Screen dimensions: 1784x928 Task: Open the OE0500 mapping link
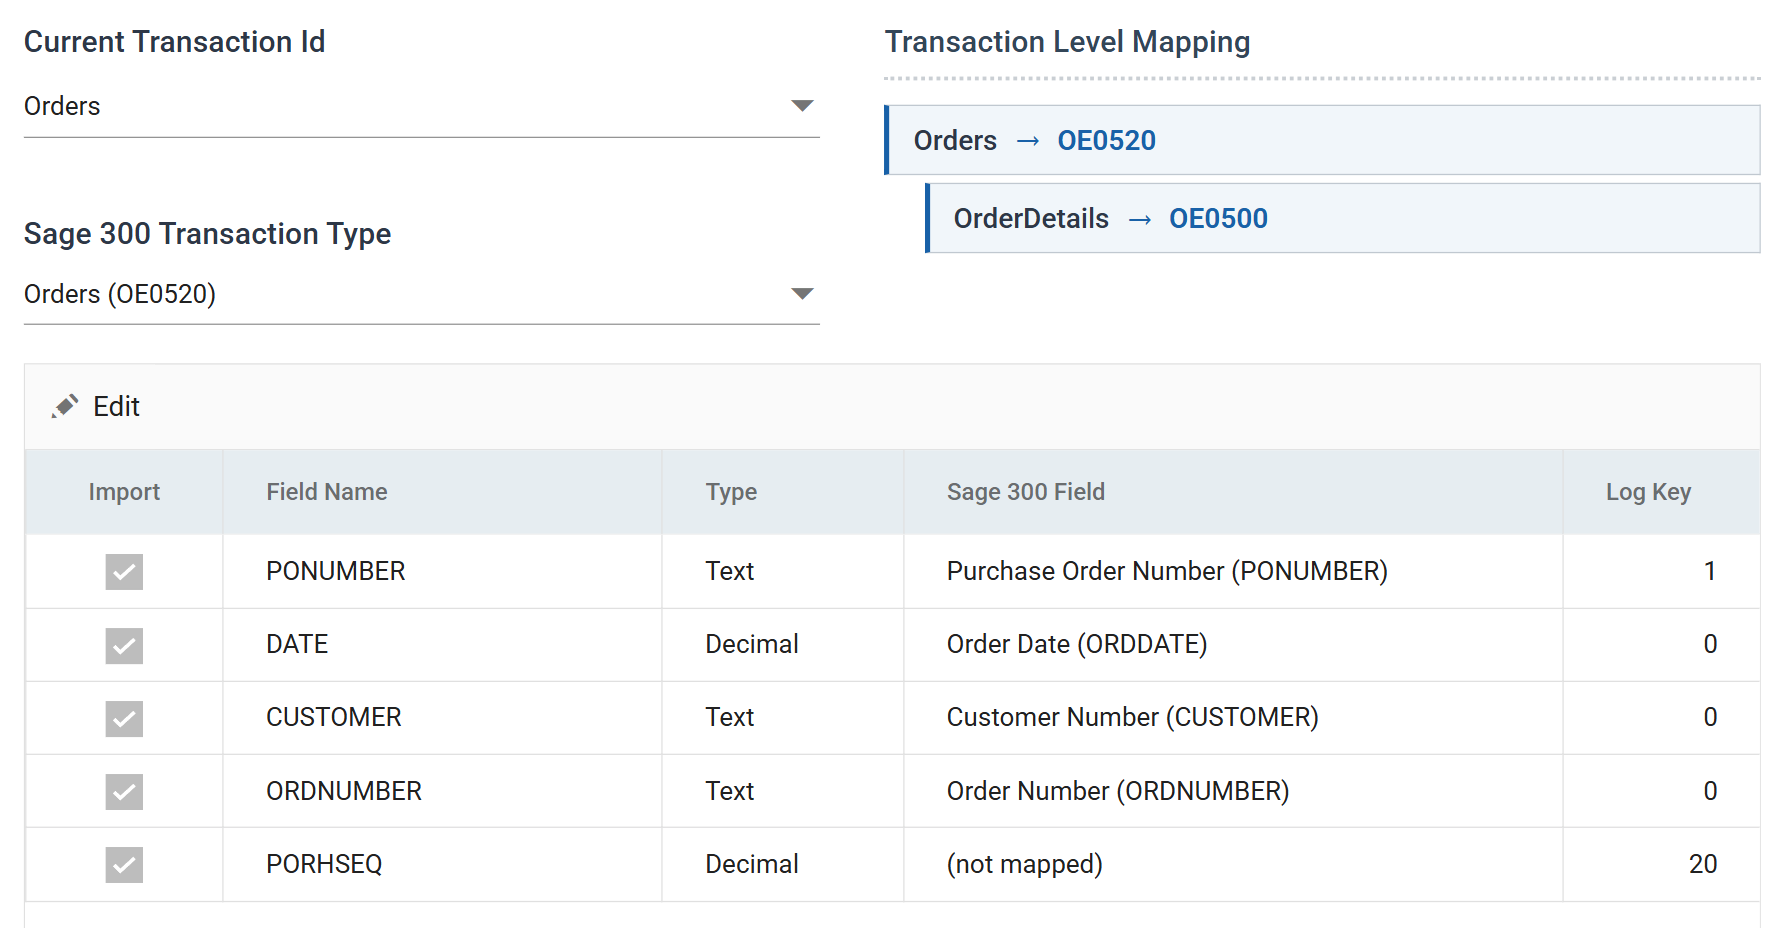[1218, 218]
